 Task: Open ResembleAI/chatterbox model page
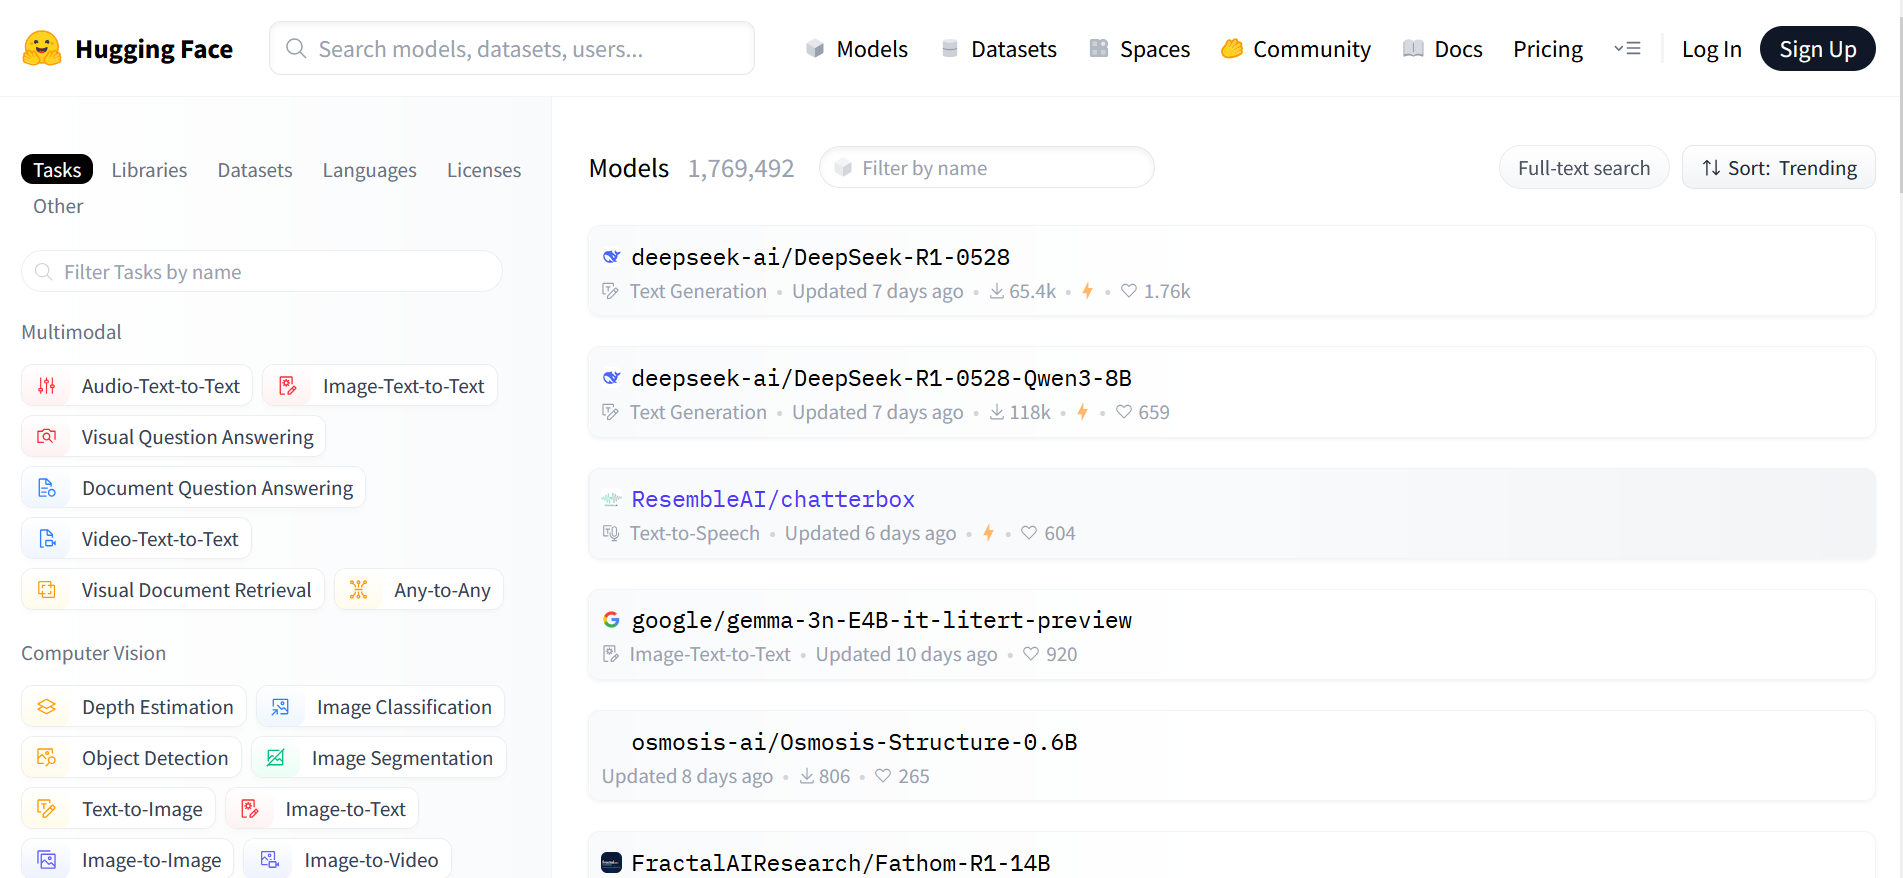(x=1231, y=514)
